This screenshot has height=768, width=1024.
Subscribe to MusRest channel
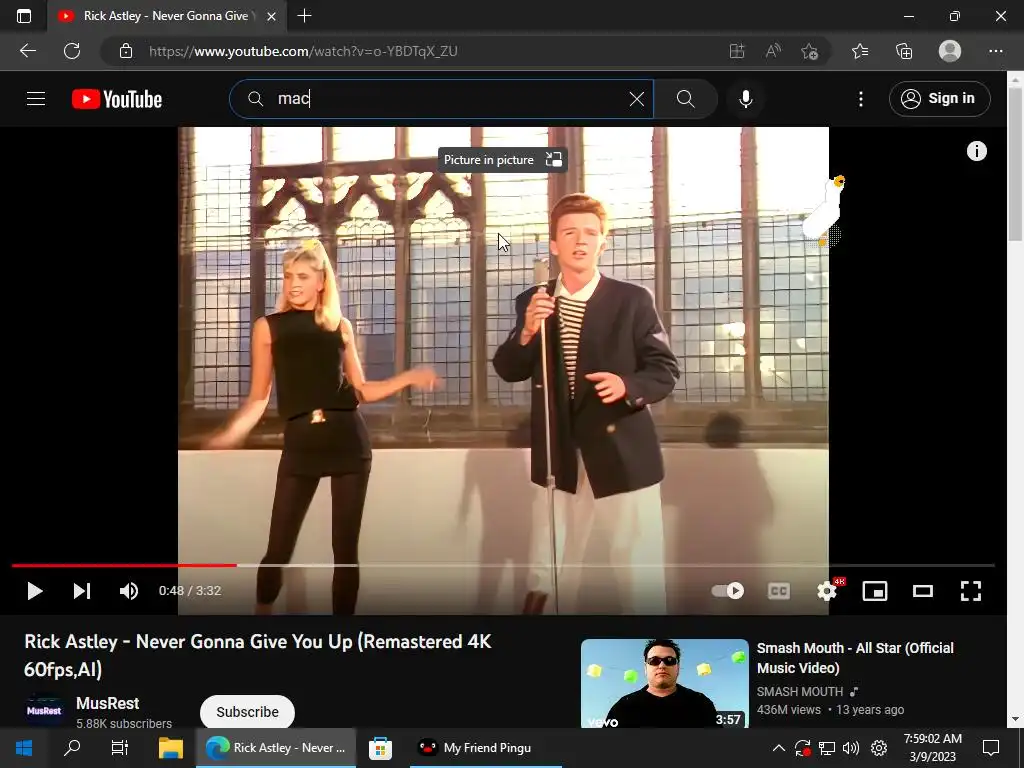pos(248,712)
